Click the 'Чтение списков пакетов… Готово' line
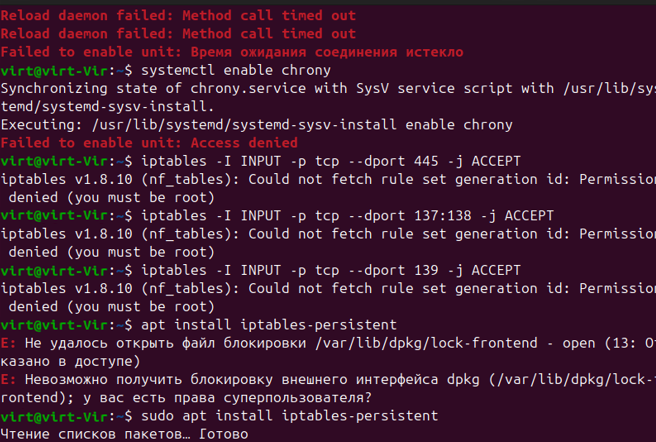The image size is (656, 442). coord(125,434)
